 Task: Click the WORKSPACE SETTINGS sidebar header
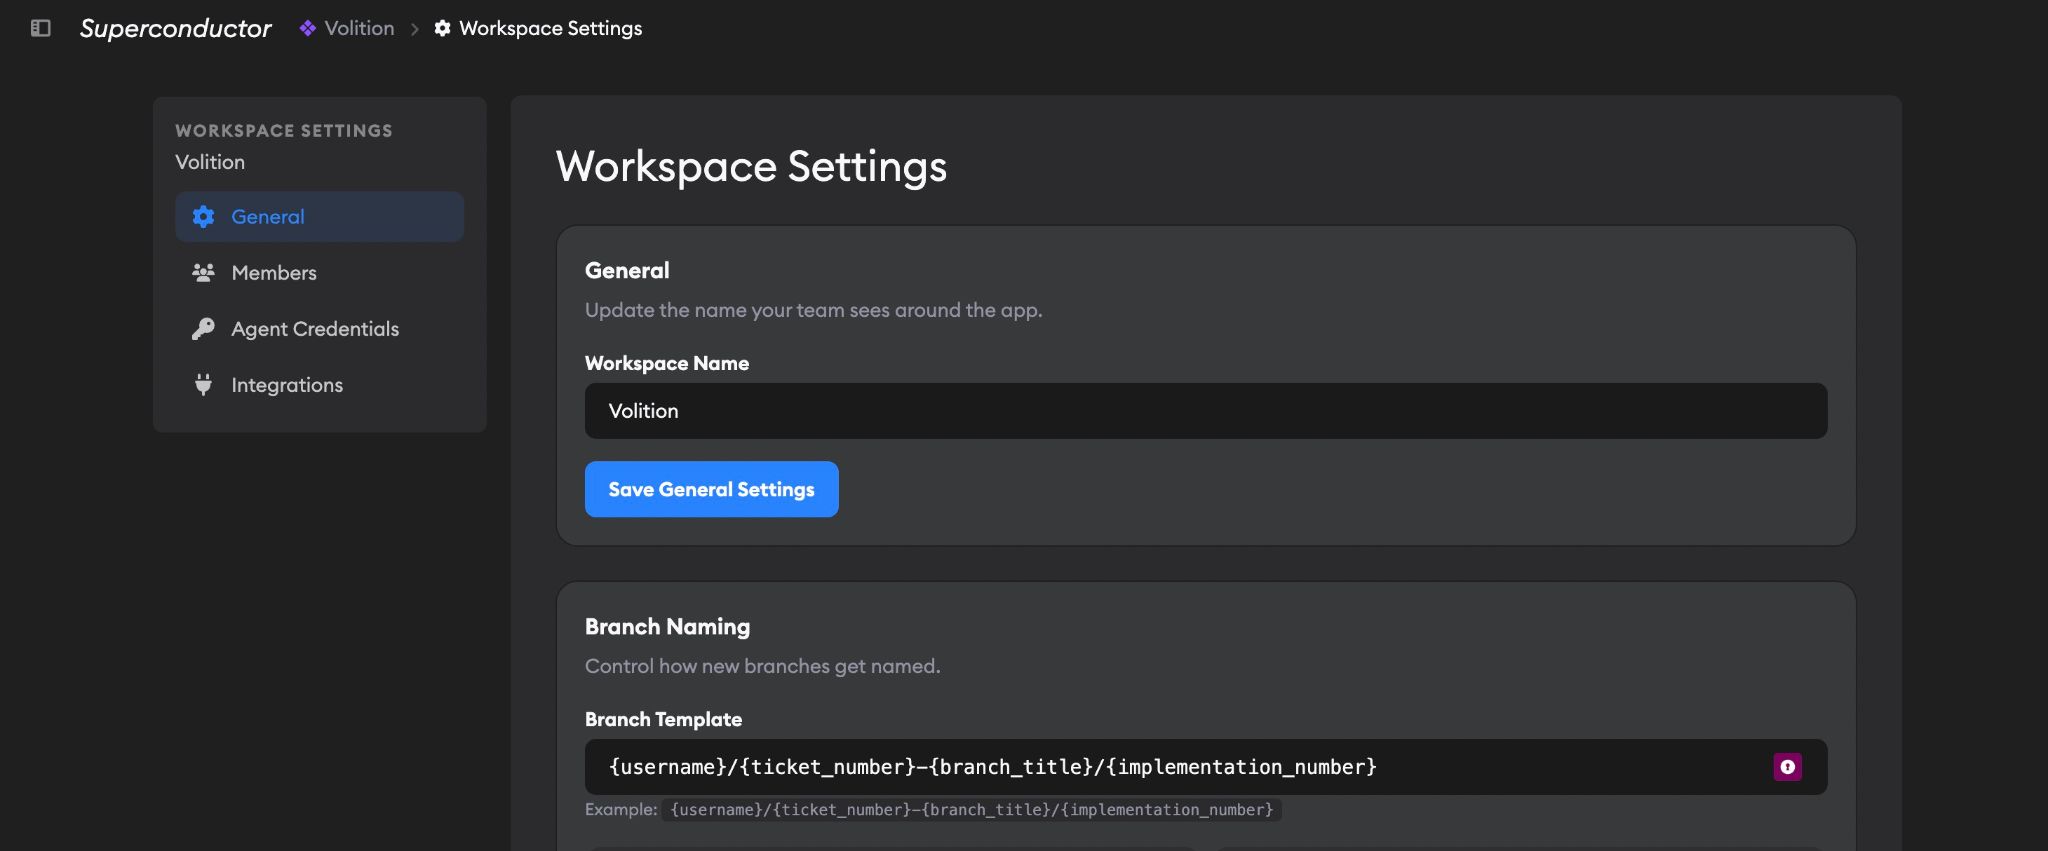click(x=284, y=131)
